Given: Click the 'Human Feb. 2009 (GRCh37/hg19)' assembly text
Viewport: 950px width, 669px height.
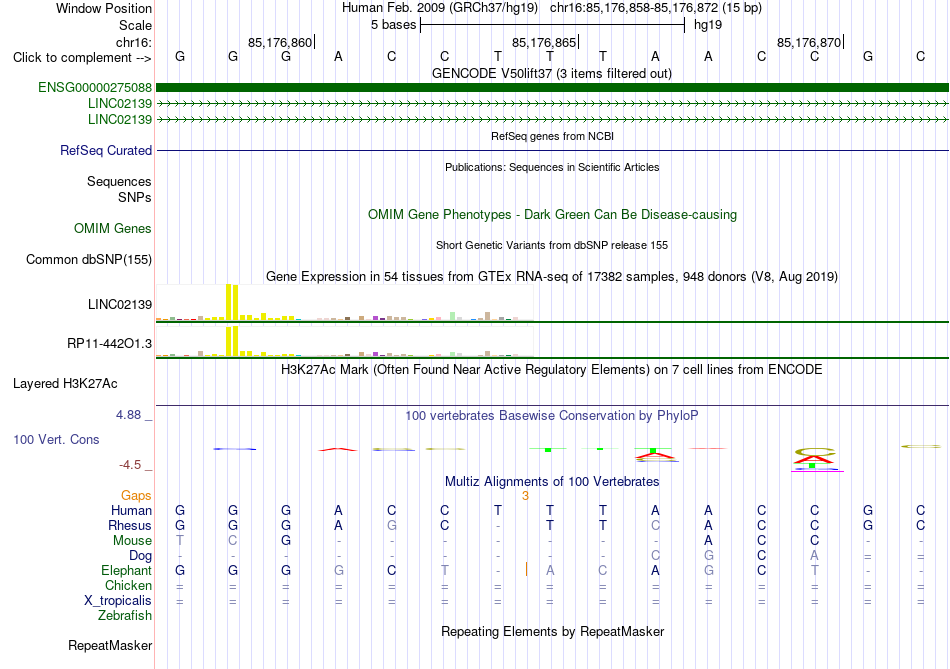Looking at the screenshot, I should tap(440, 8).
